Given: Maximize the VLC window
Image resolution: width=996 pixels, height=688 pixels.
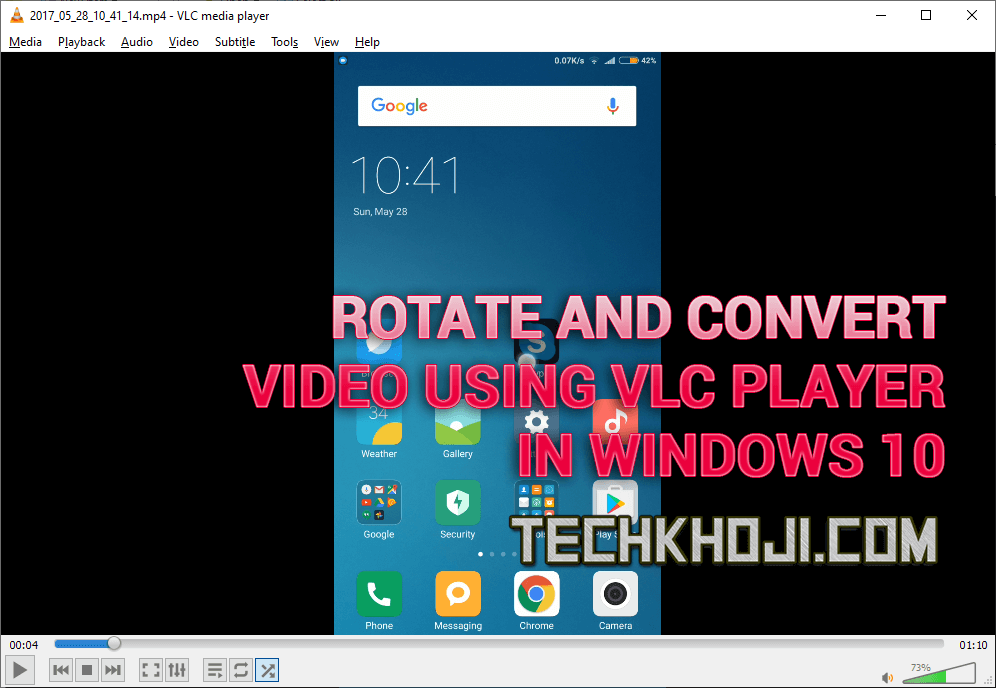Looking at the screenshot, I should pyautogui.click(x=926, y=15).
